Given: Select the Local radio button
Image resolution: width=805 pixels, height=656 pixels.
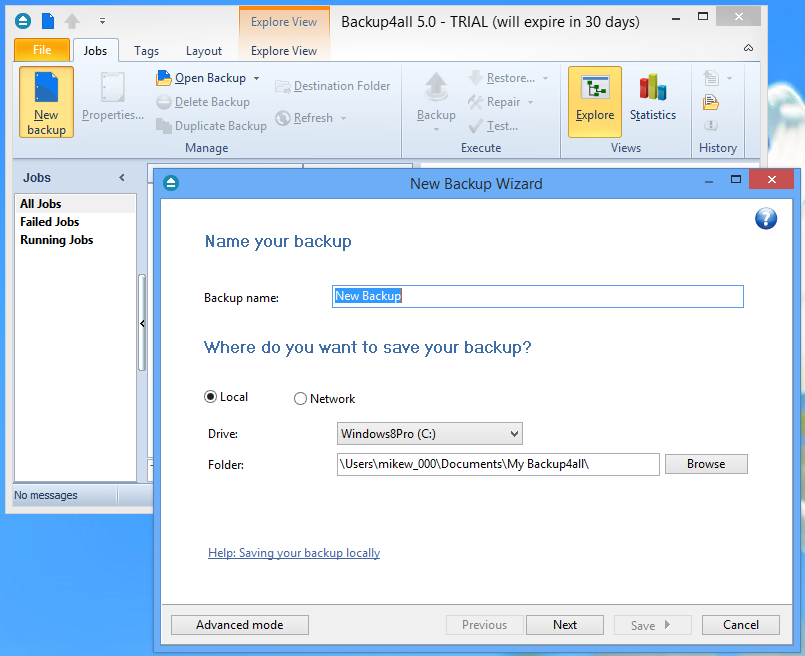Looking at the screenshot, I should [x=210, y=397].
